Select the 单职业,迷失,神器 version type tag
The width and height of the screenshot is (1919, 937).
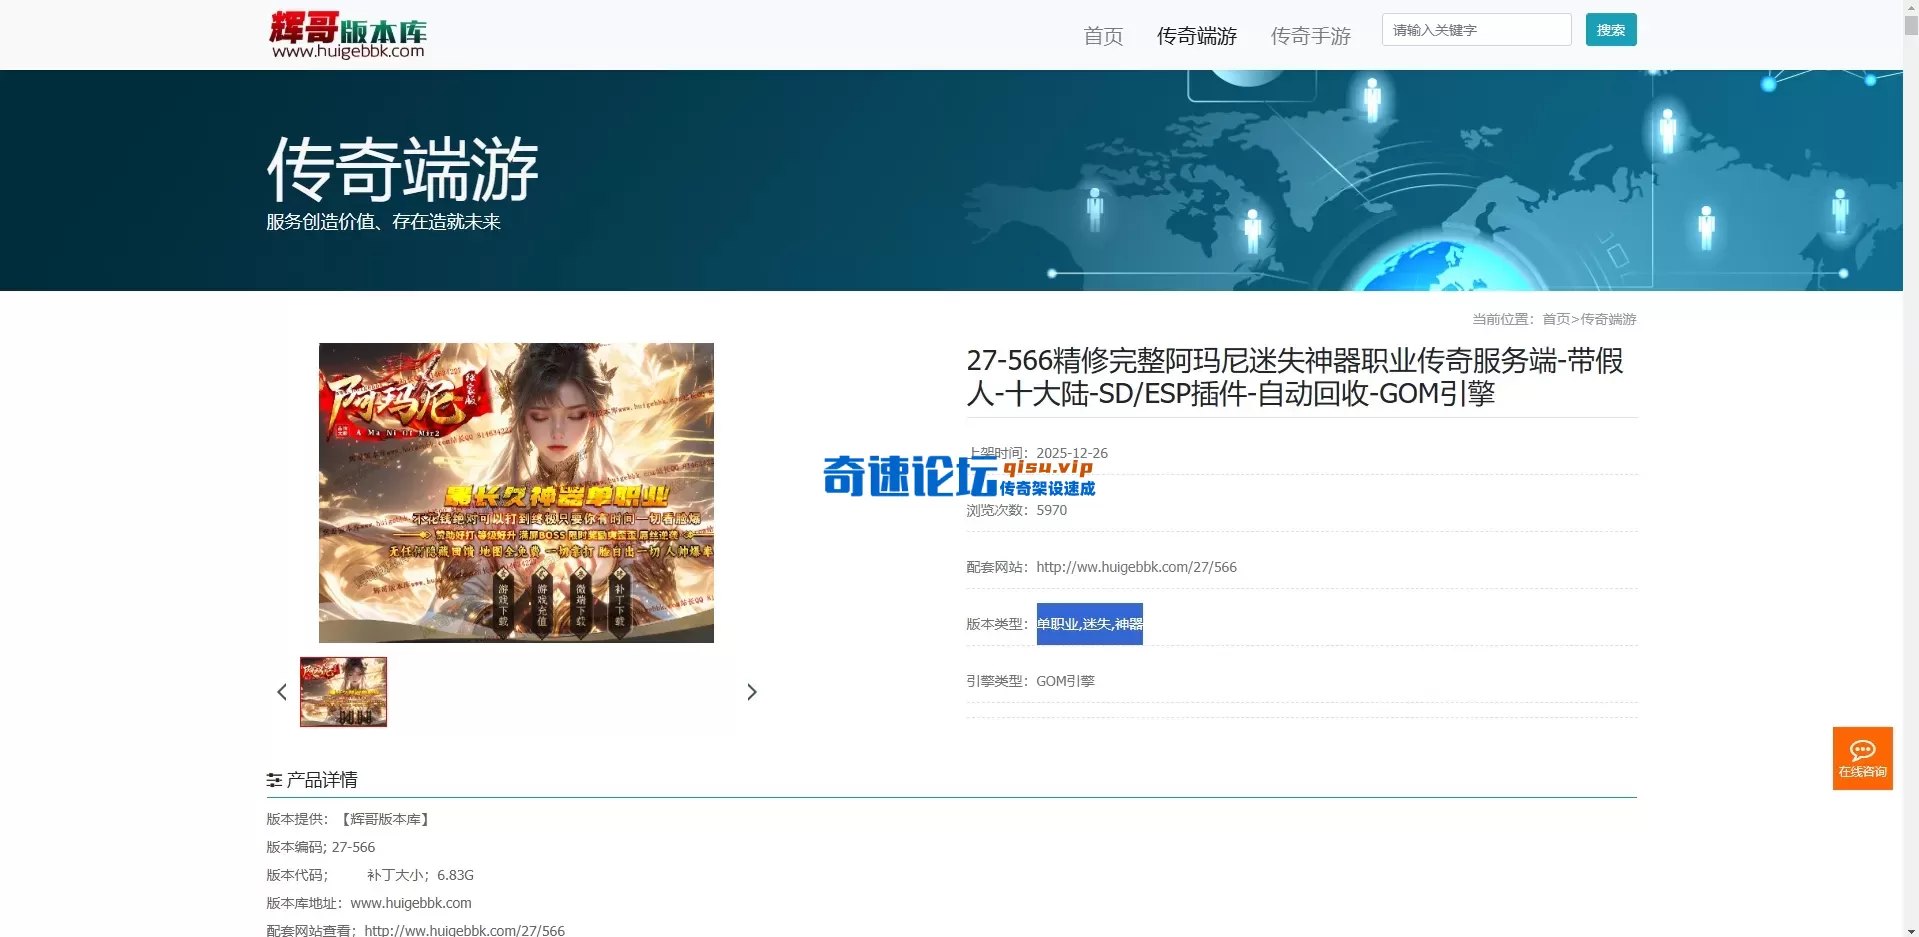click(x=1089, y=623)
